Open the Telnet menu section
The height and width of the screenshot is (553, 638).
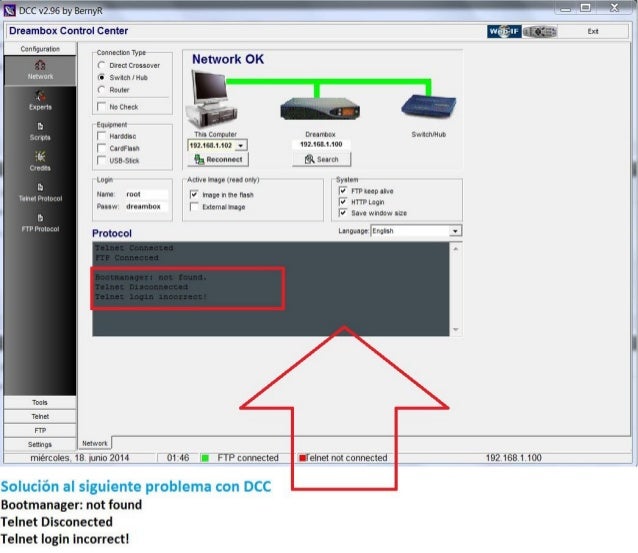point(40,416)
